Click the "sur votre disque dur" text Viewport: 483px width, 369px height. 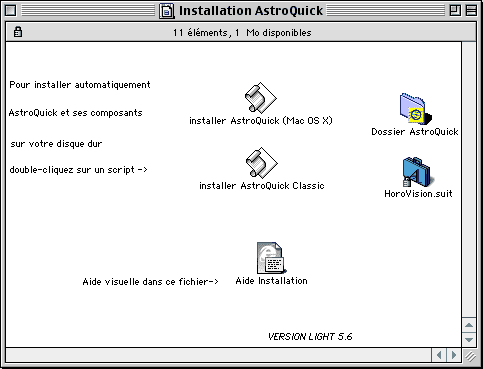click(56, 144)
